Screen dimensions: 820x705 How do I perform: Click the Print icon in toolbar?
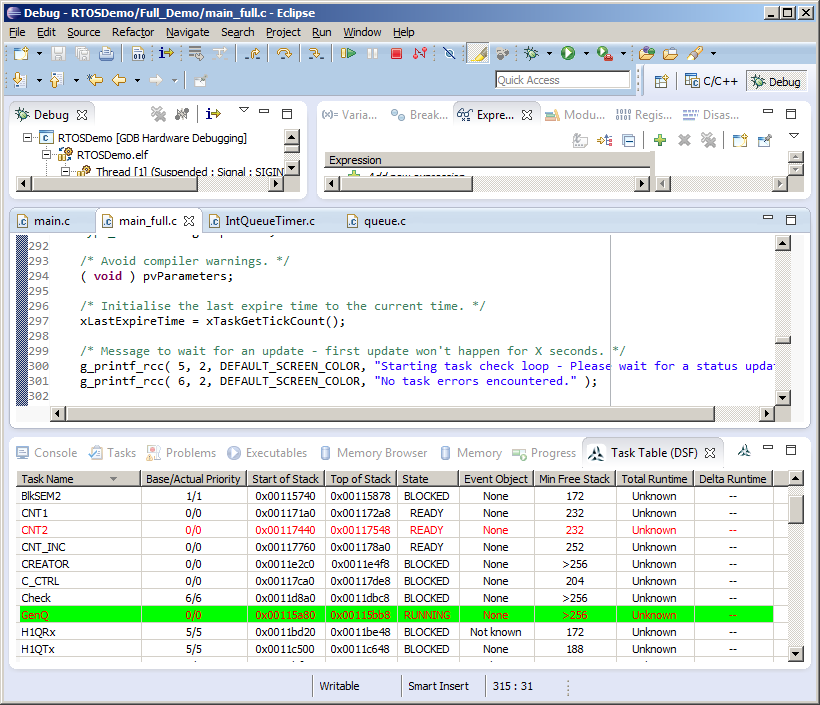(106, 53)
